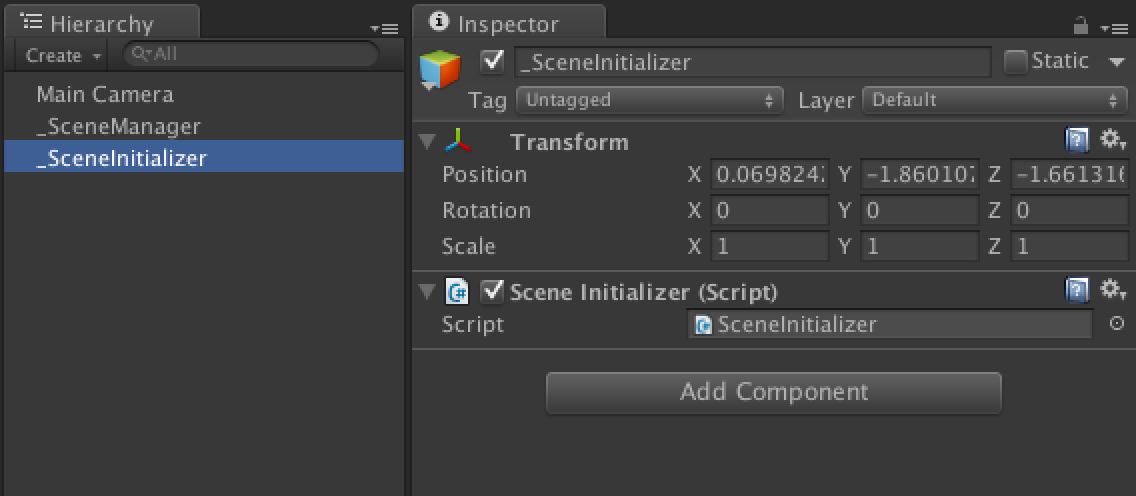Open Scene Initializer script help icon
This screenshot has height=496, width=1136.
coord(1077,290)
